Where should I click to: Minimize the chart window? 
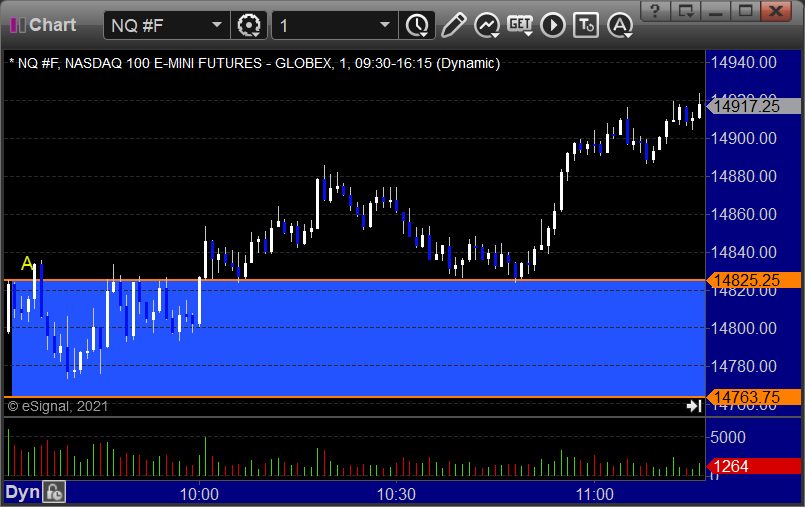click(716, 11)
